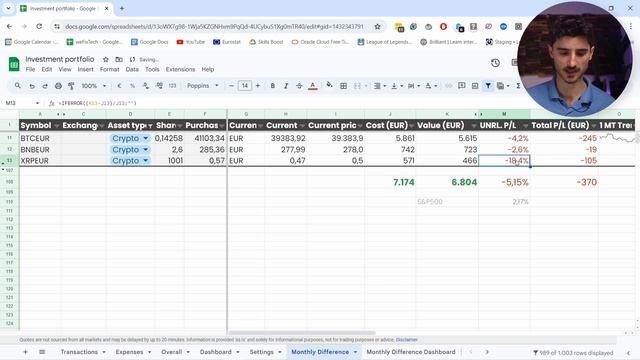The image size is (640, 360).
Task: Redo the last action
Action: point(45,86)
